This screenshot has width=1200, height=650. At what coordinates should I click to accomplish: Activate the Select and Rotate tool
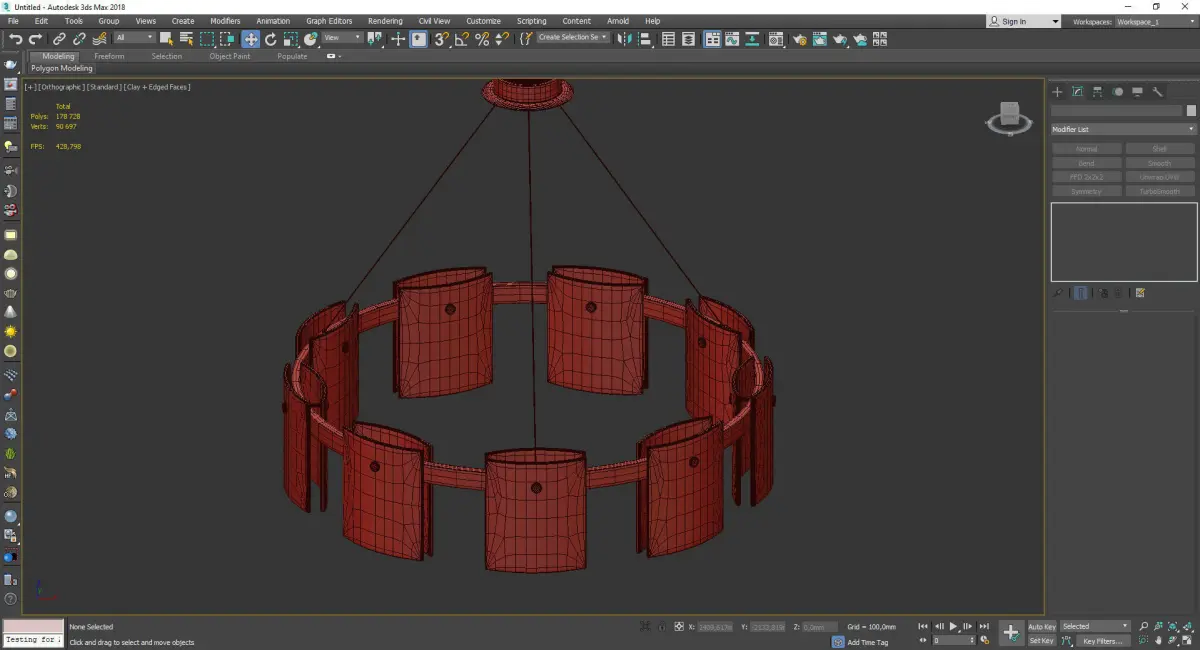tap(270, 39)
